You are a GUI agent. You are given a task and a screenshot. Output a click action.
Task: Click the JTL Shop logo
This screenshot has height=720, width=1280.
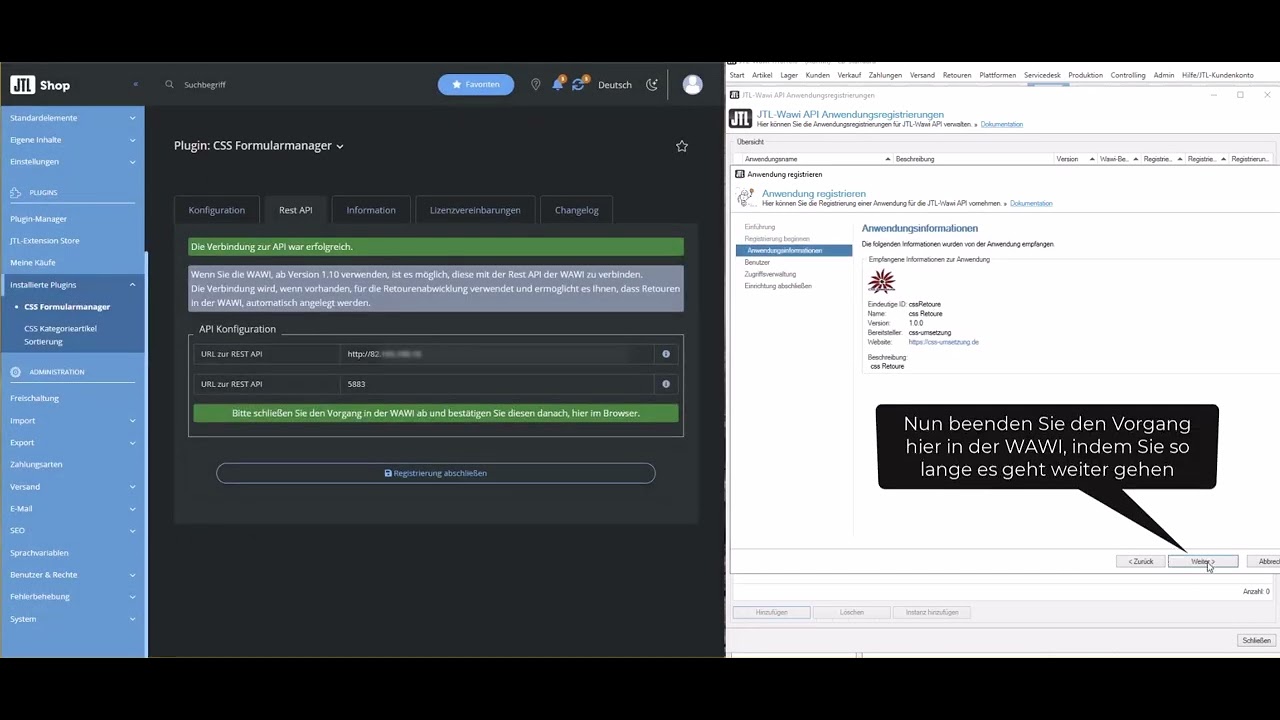(x=40, y=85)
